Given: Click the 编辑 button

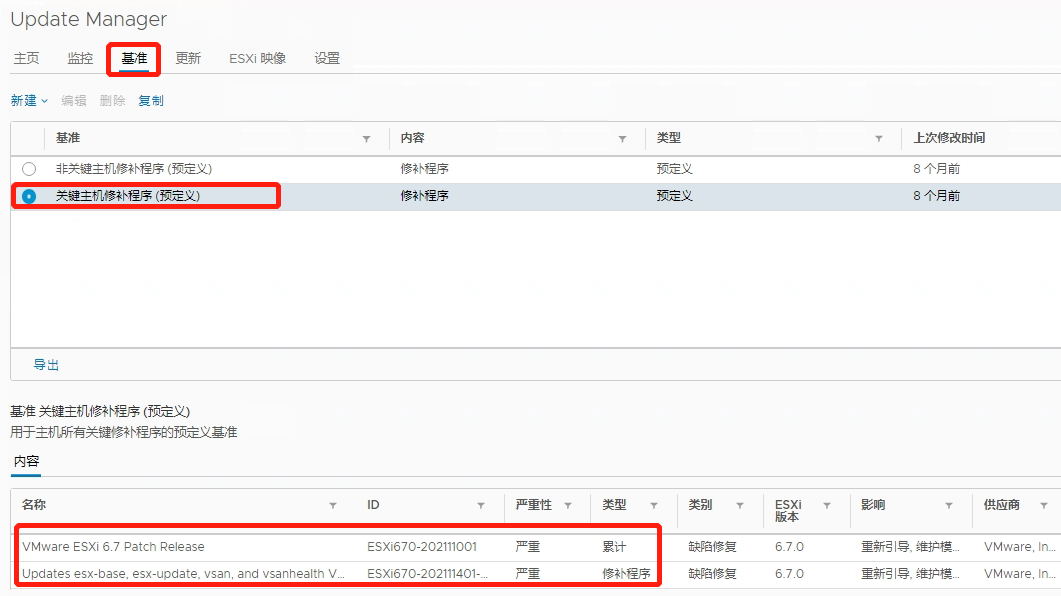Looking at the screenshot, I should 74,101.
